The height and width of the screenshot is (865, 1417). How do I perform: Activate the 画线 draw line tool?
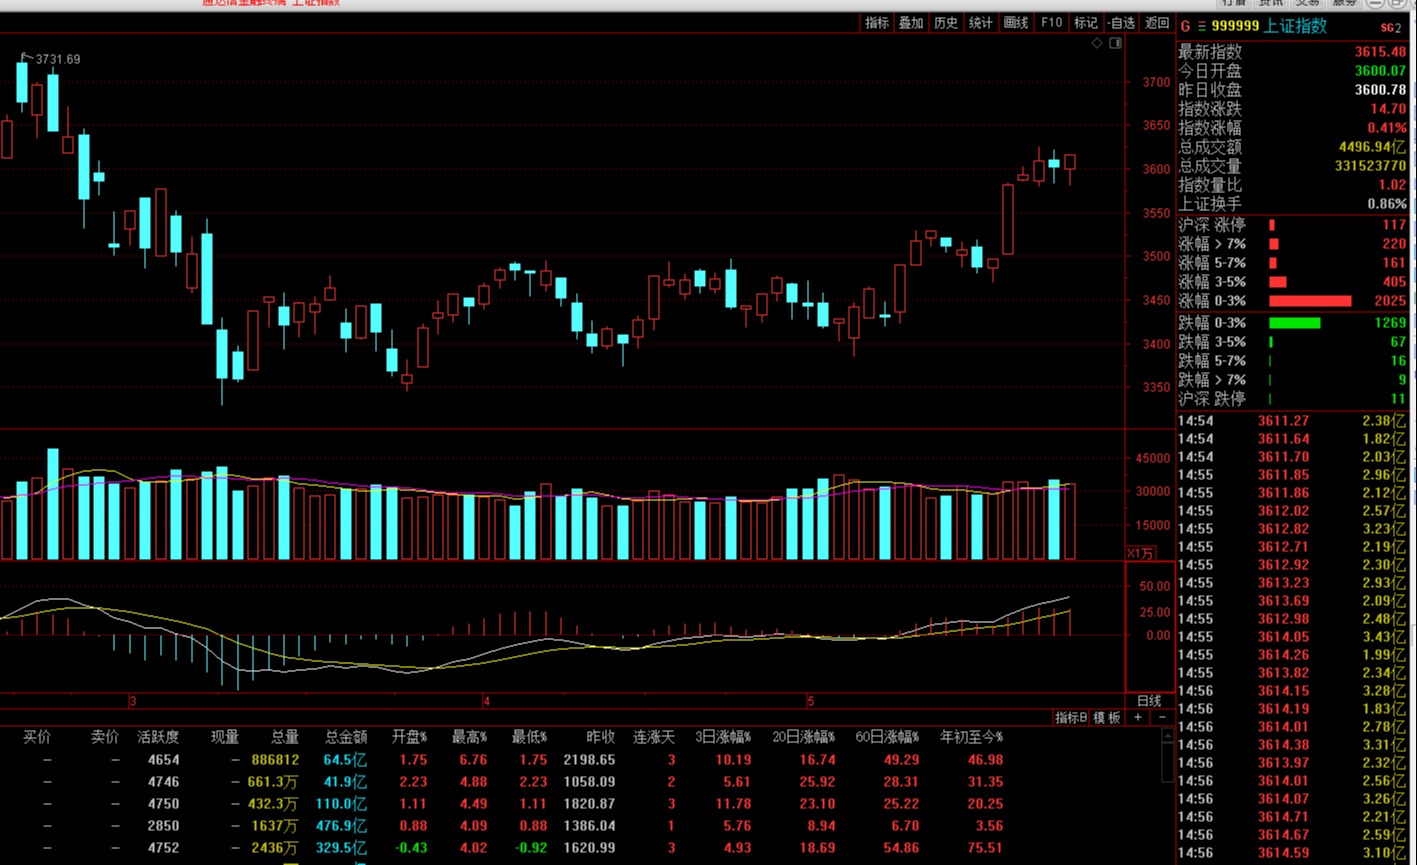(x=1016, y=23)
